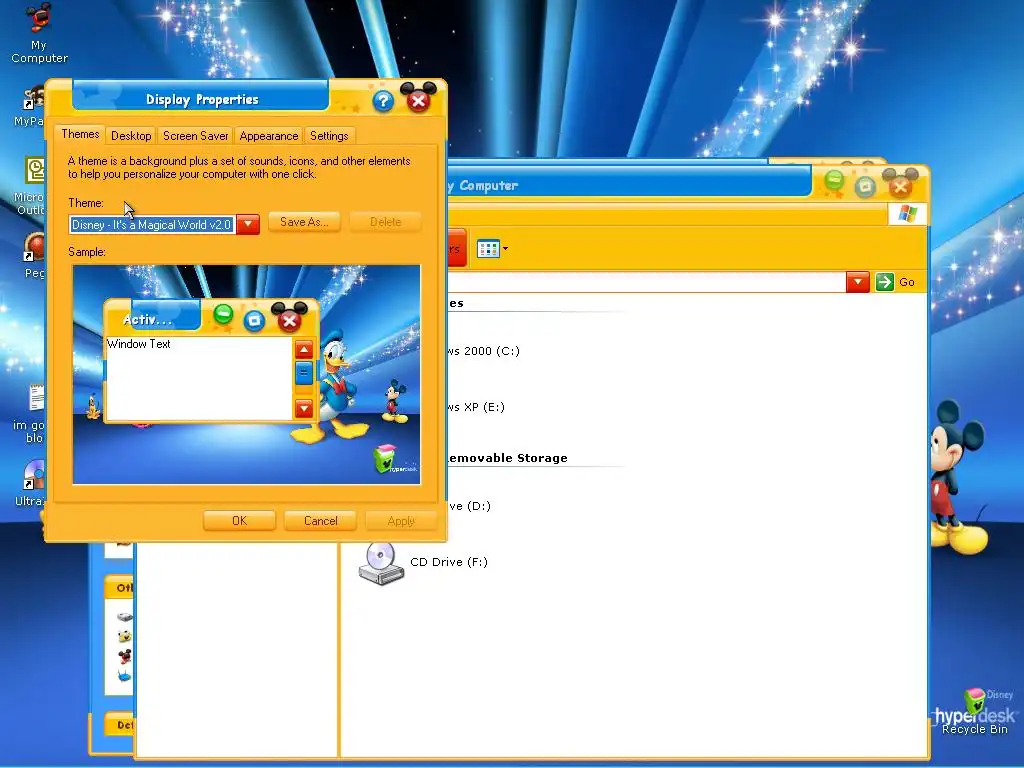Select the drive labeled (D:)
The width and height of the screenshot is (1024, 768).
tap(470, 505)
